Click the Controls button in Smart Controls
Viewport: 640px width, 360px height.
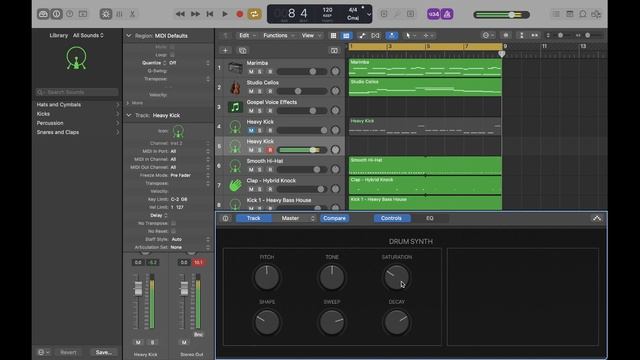tap(391, 218)
